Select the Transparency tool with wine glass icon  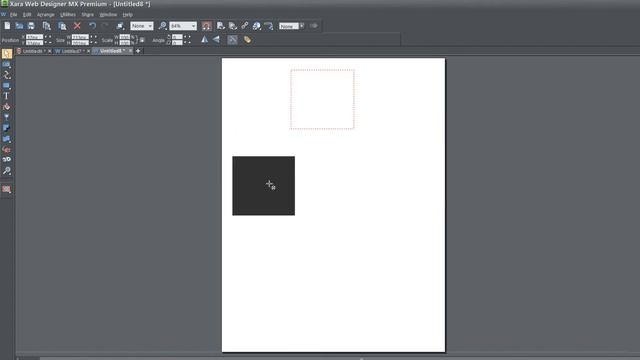pos(7,118)
